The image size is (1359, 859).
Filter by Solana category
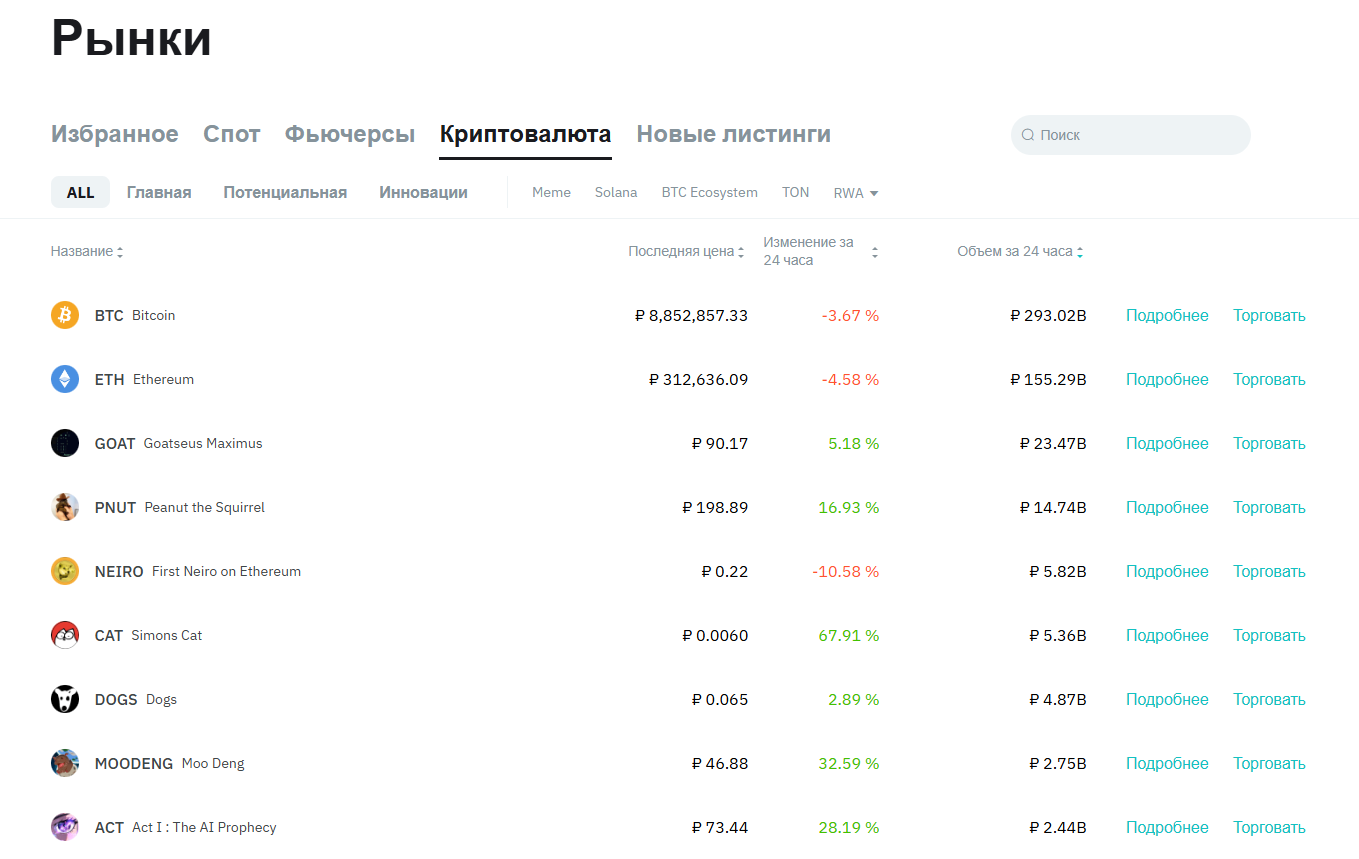(x=616, y=192)
